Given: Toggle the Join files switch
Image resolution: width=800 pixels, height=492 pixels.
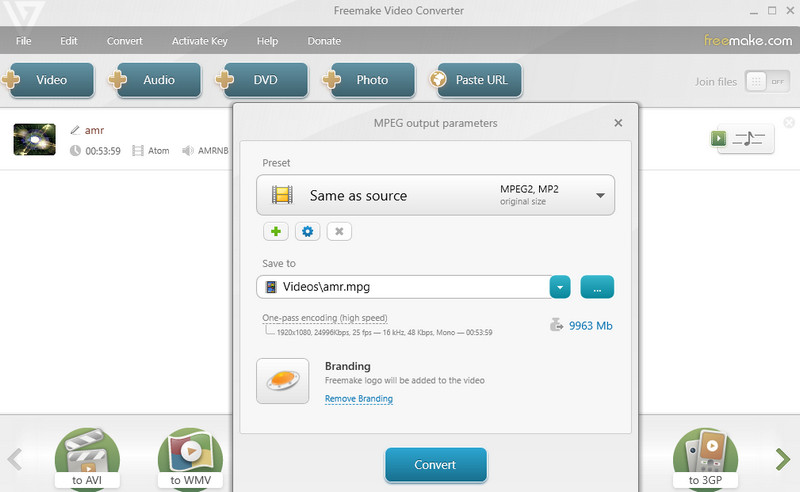Looking at the screenshot, I should pyautogui.click(x=767, y=82).
